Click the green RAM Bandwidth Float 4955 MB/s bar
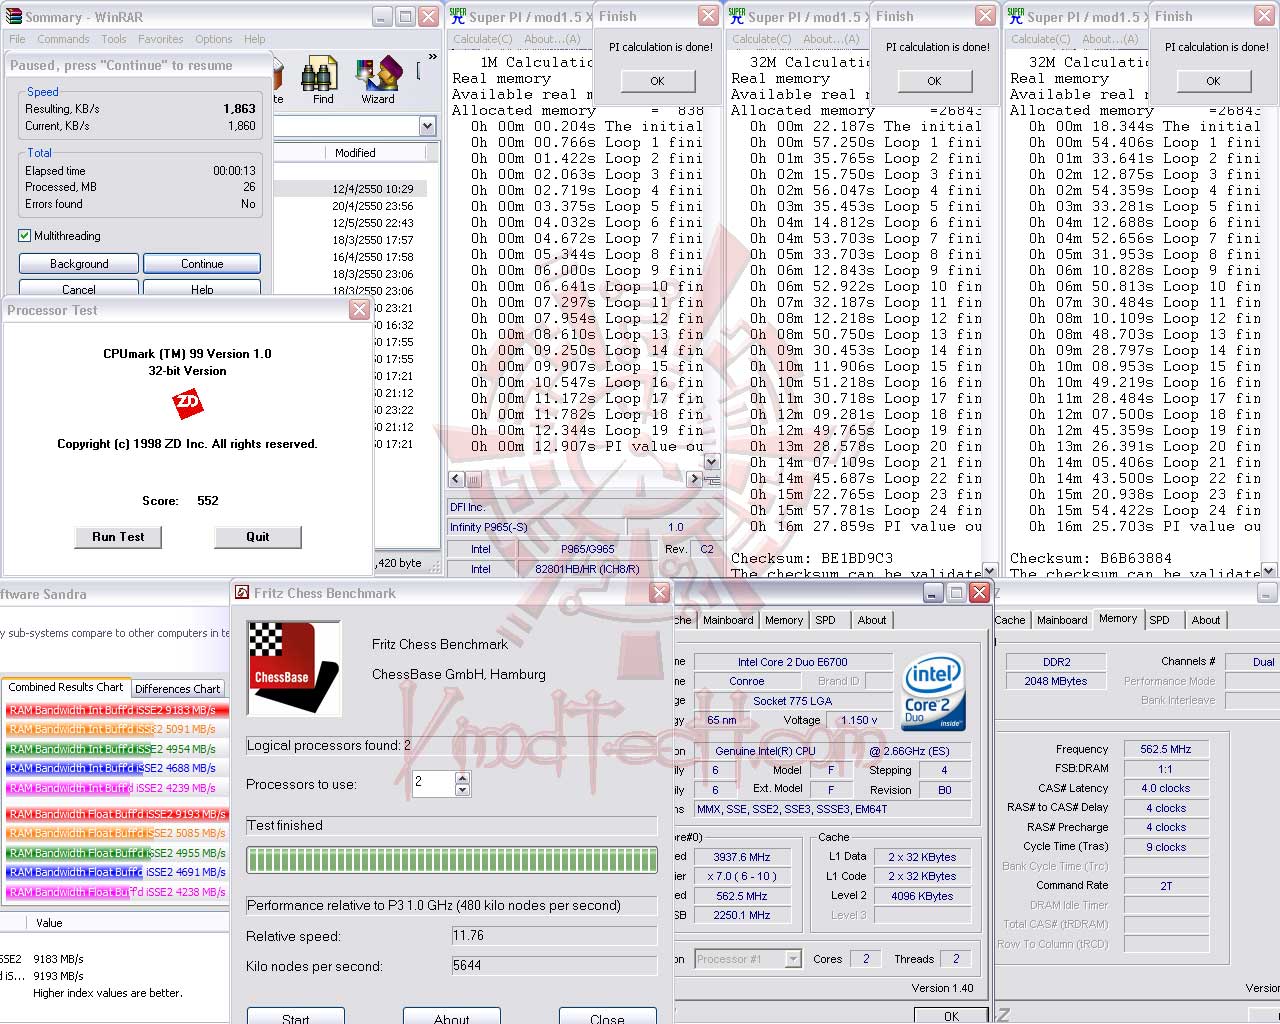This screenshot has width=1280, height=1024. (x=118, y=853)
